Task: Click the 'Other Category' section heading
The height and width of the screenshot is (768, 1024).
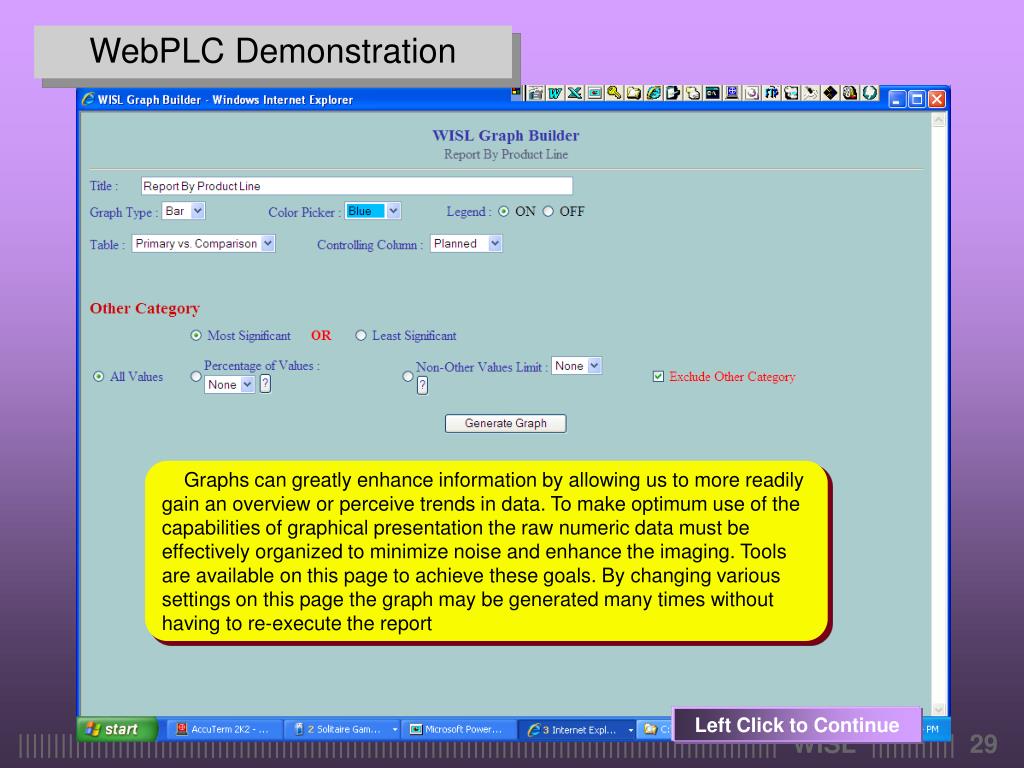Action: (144, 308)
